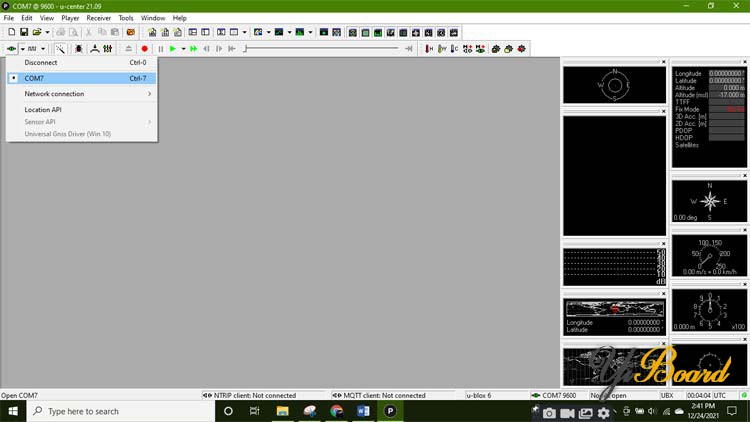This screenshot has width=750, height=422.
Task: Close the docked speedometer panel
Action: (x=745, y=230)
